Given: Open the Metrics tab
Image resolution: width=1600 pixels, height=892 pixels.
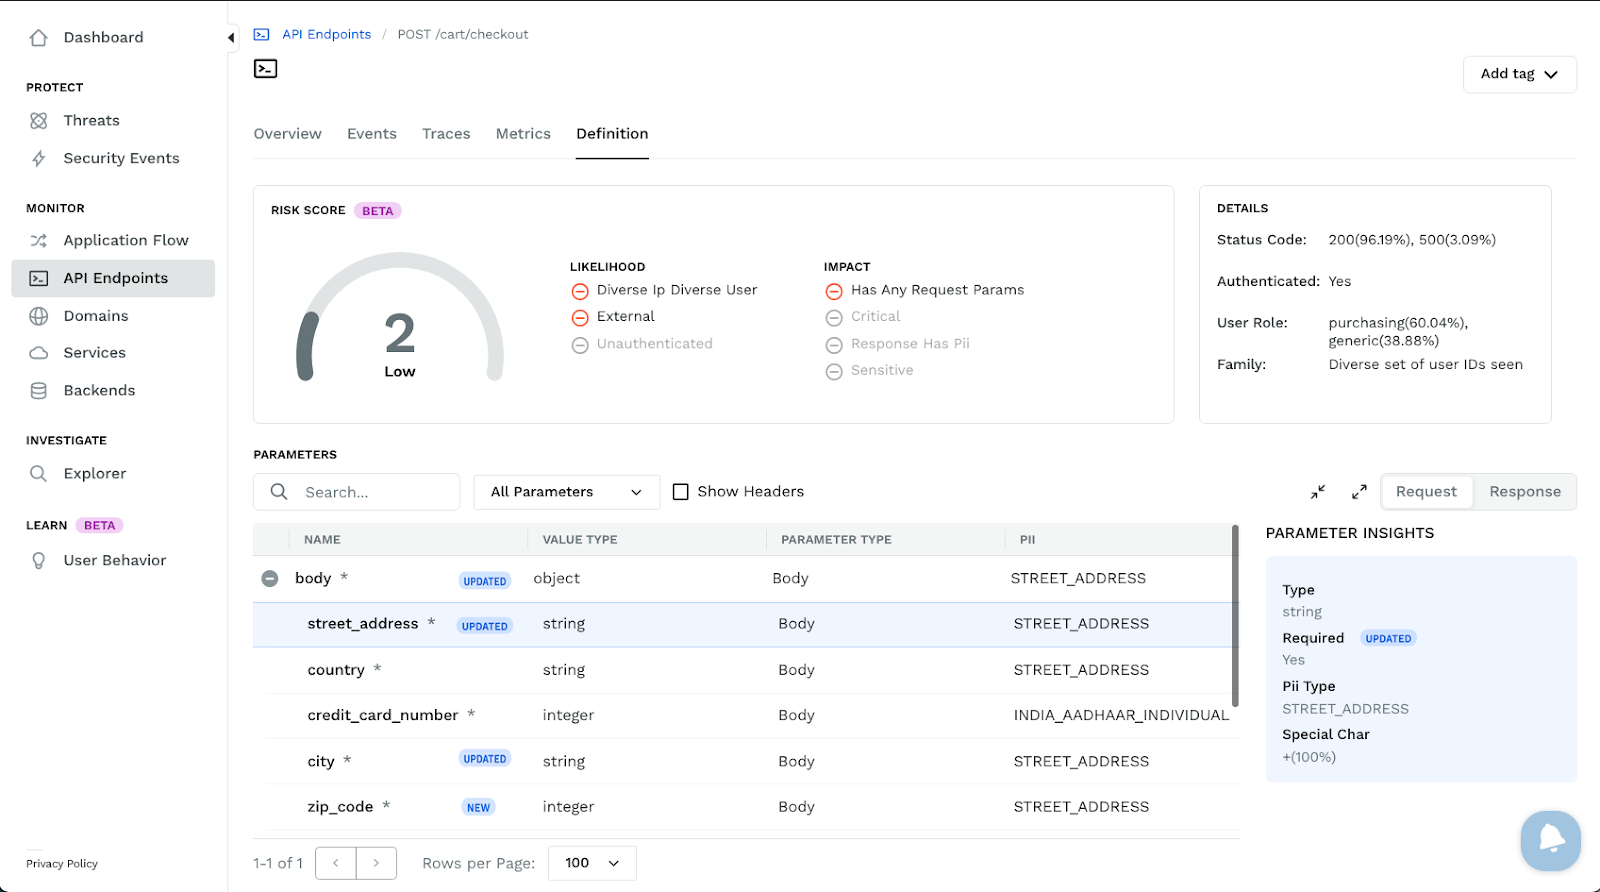Looking at the screenshot, I should pyautogui.click(x=523, y=134).
